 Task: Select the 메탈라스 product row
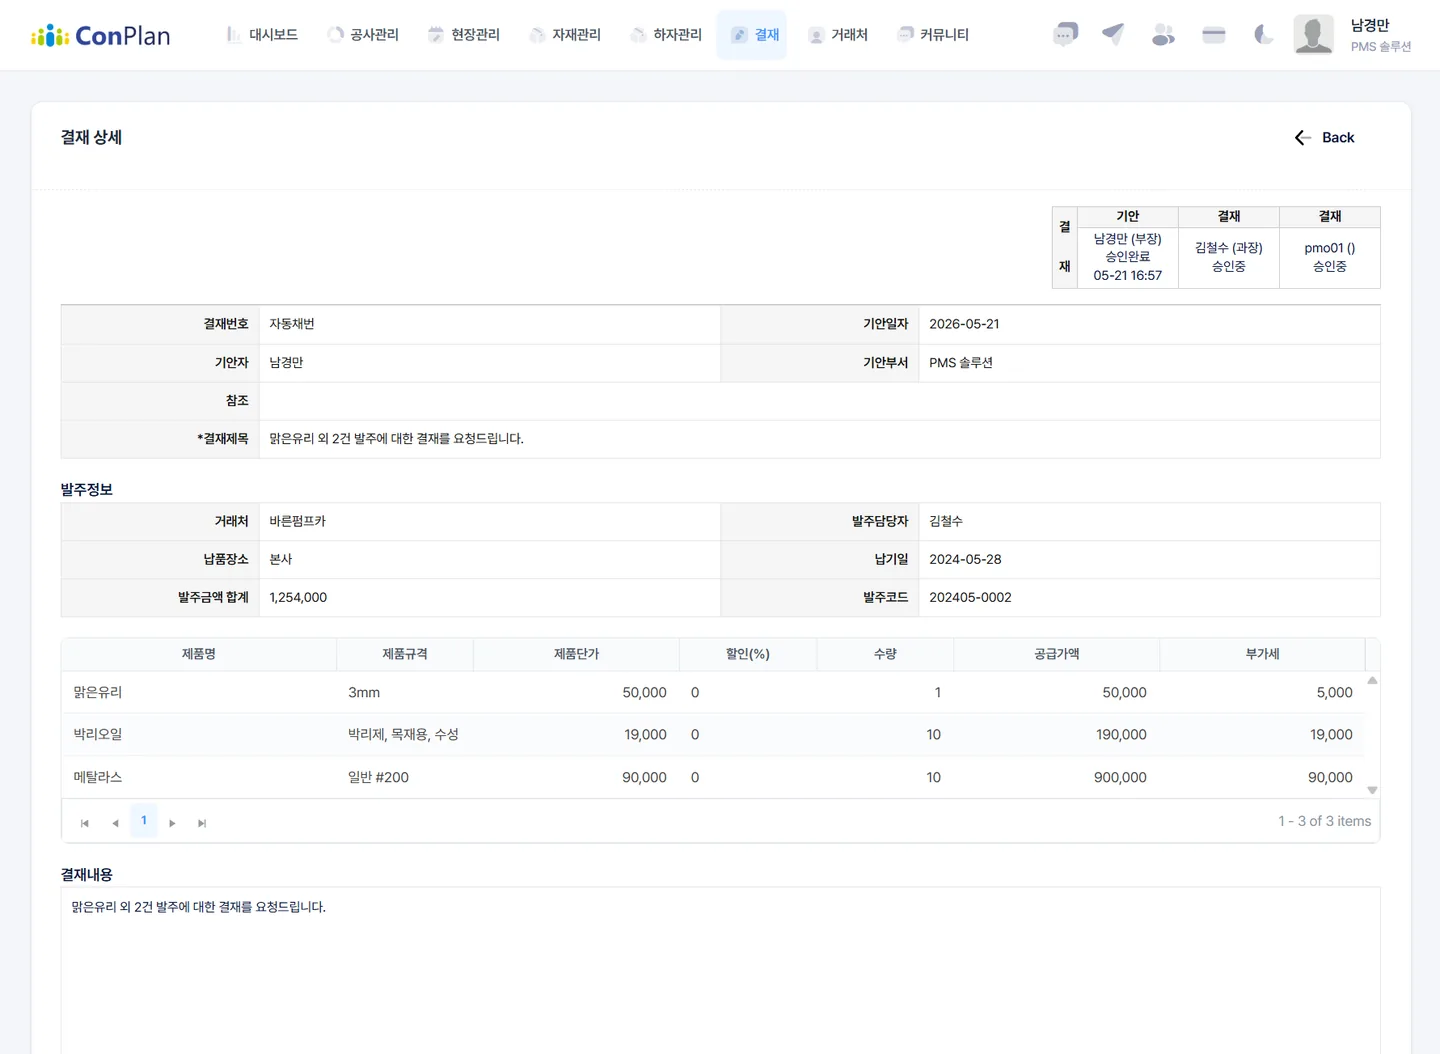coord(713,777)
